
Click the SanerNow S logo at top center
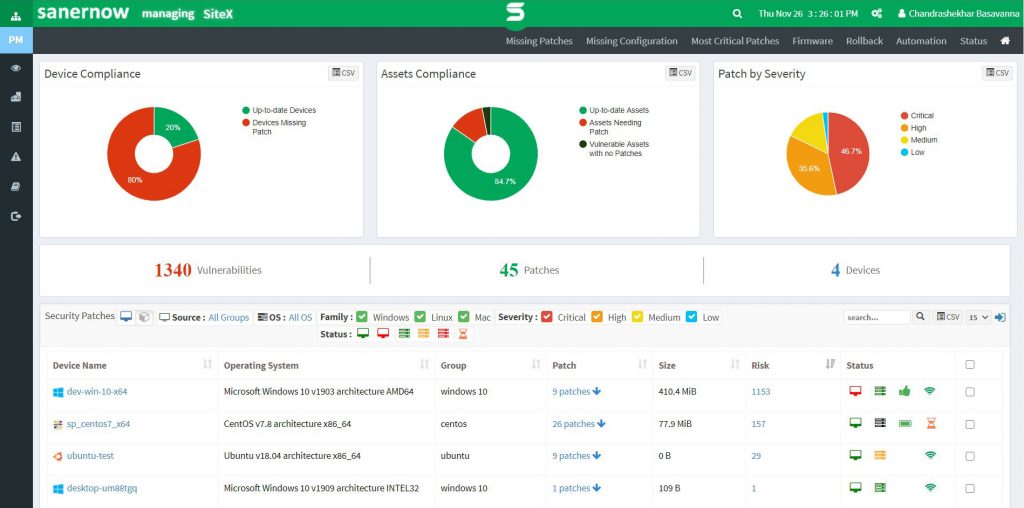[x=515, y=14]
